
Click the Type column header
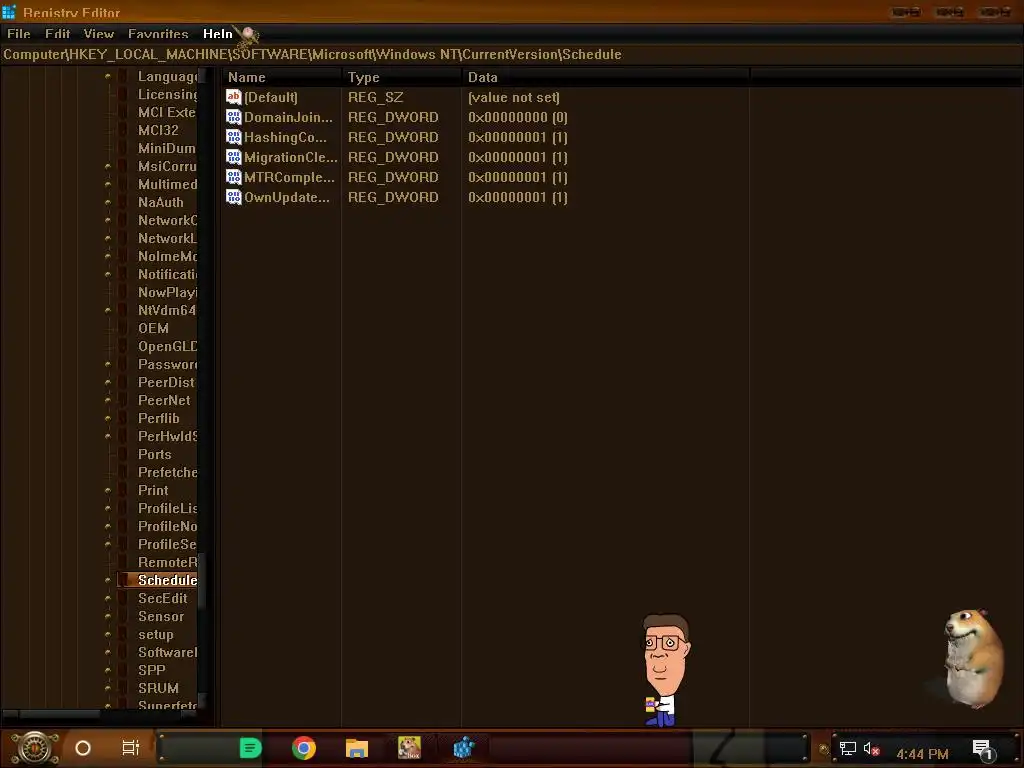pyautogui.click(x=402, y=77)
